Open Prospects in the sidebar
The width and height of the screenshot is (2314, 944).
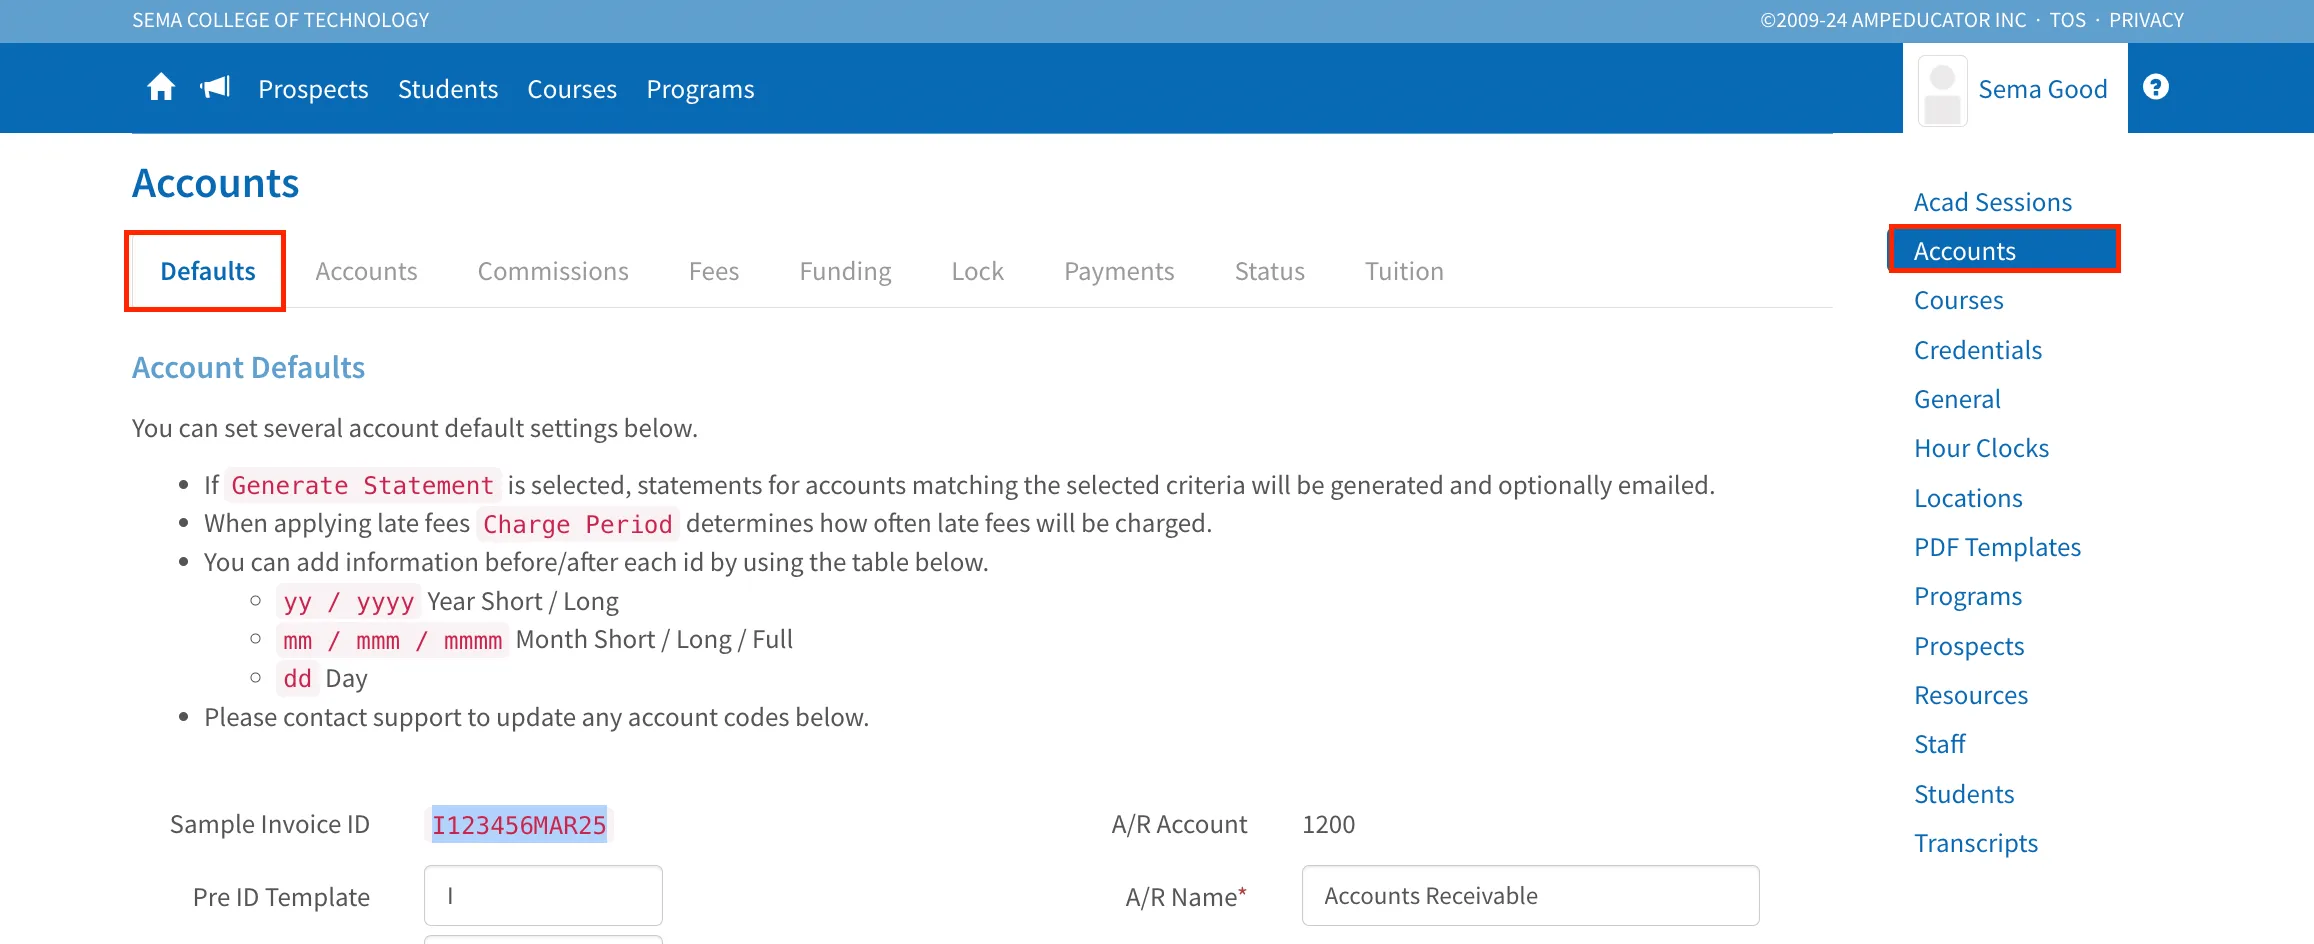(1969, 646)
